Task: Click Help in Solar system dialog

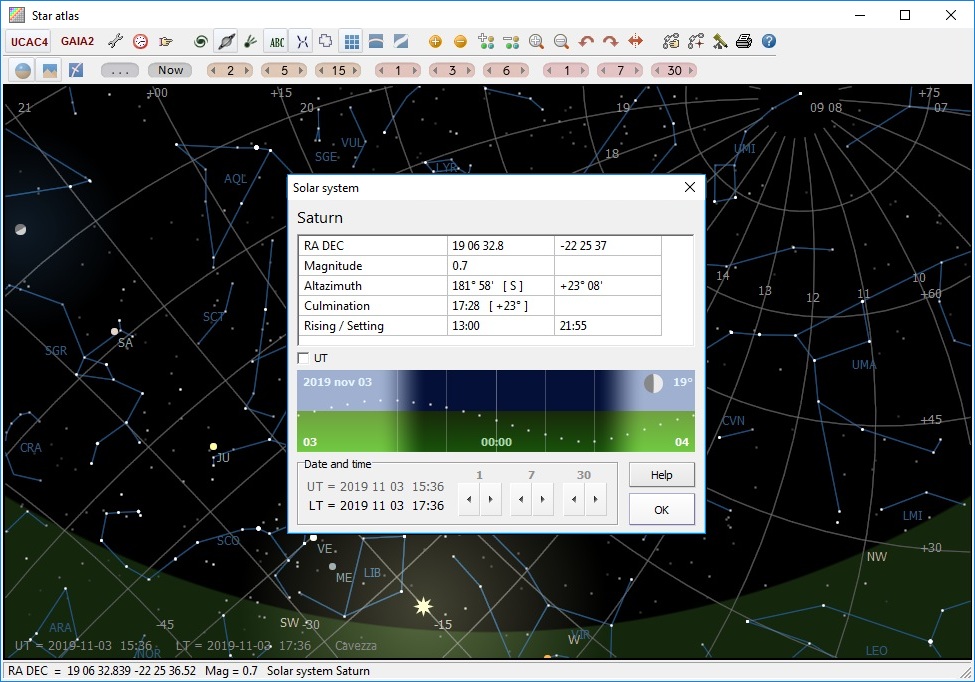Action: click(x=662, y=475)
